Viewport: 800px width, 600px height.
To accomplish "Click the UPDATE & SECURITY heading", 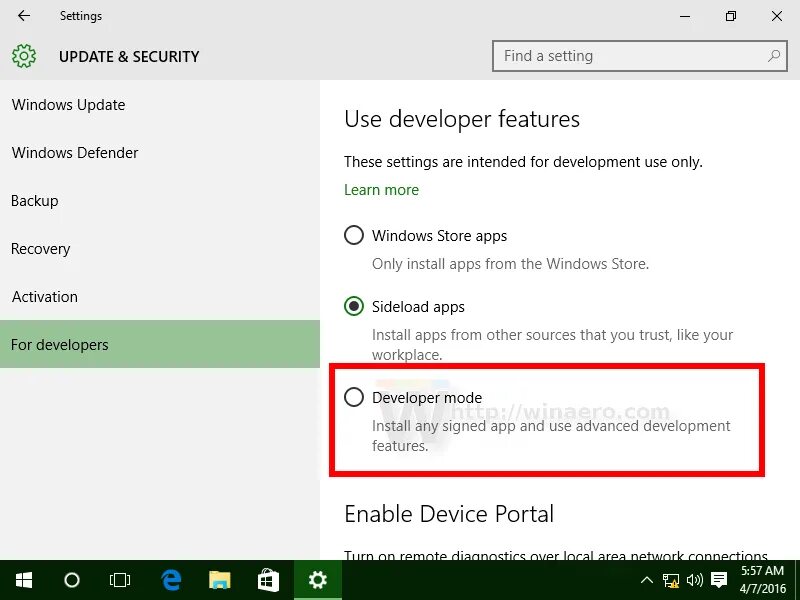I will click(129, 57).
